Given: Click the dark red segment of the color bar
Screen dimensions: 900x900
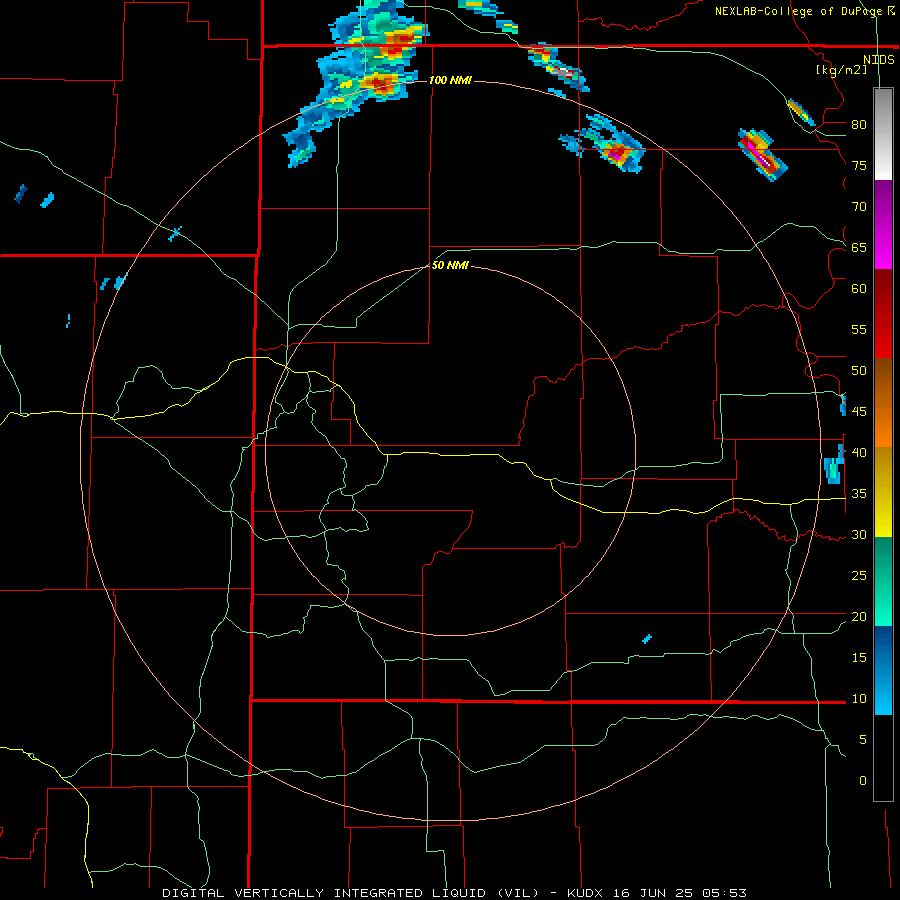Looking at the screenshot, I should [883, 313].
